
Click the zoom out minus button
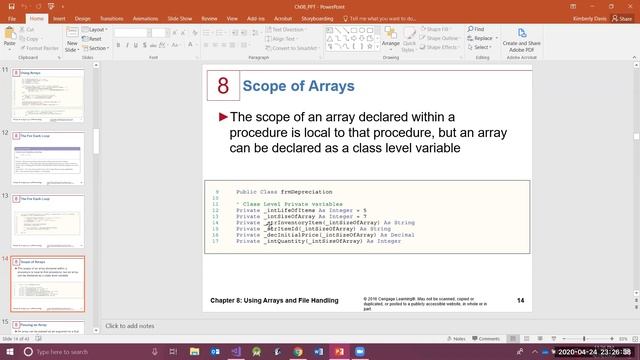[x=564, y=338]
